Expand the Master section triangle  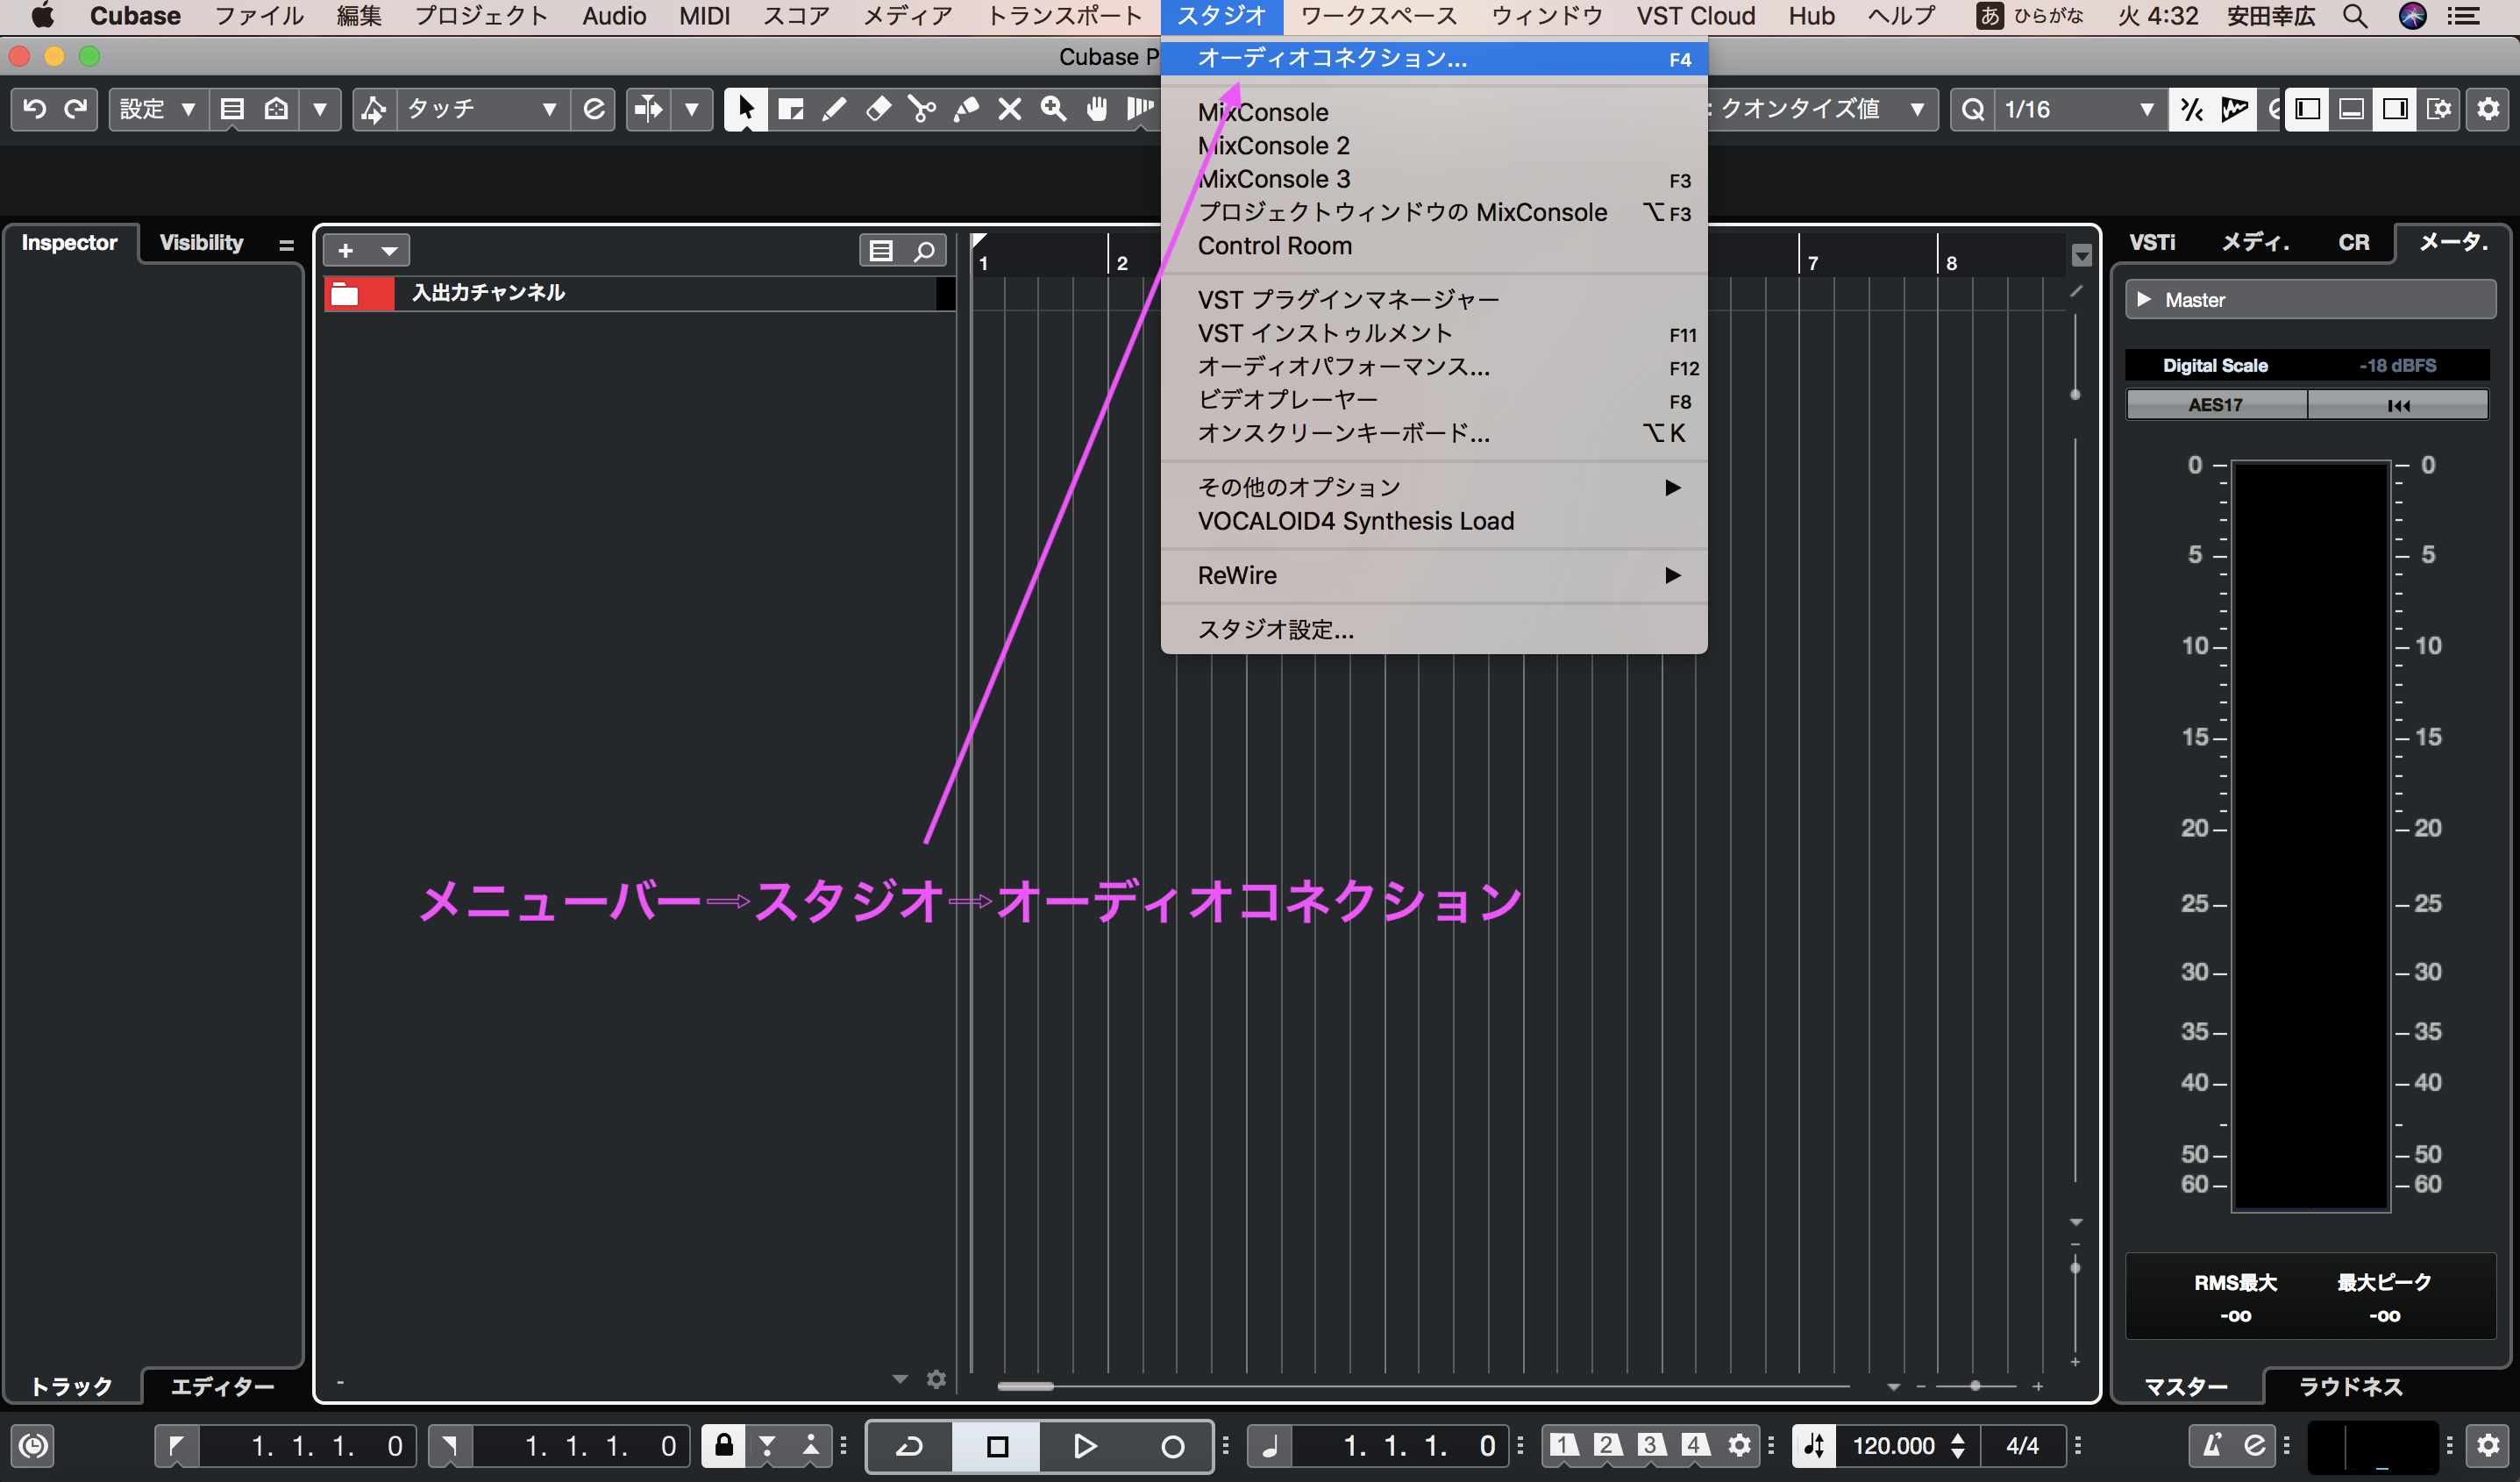[x=2143, y=299]
